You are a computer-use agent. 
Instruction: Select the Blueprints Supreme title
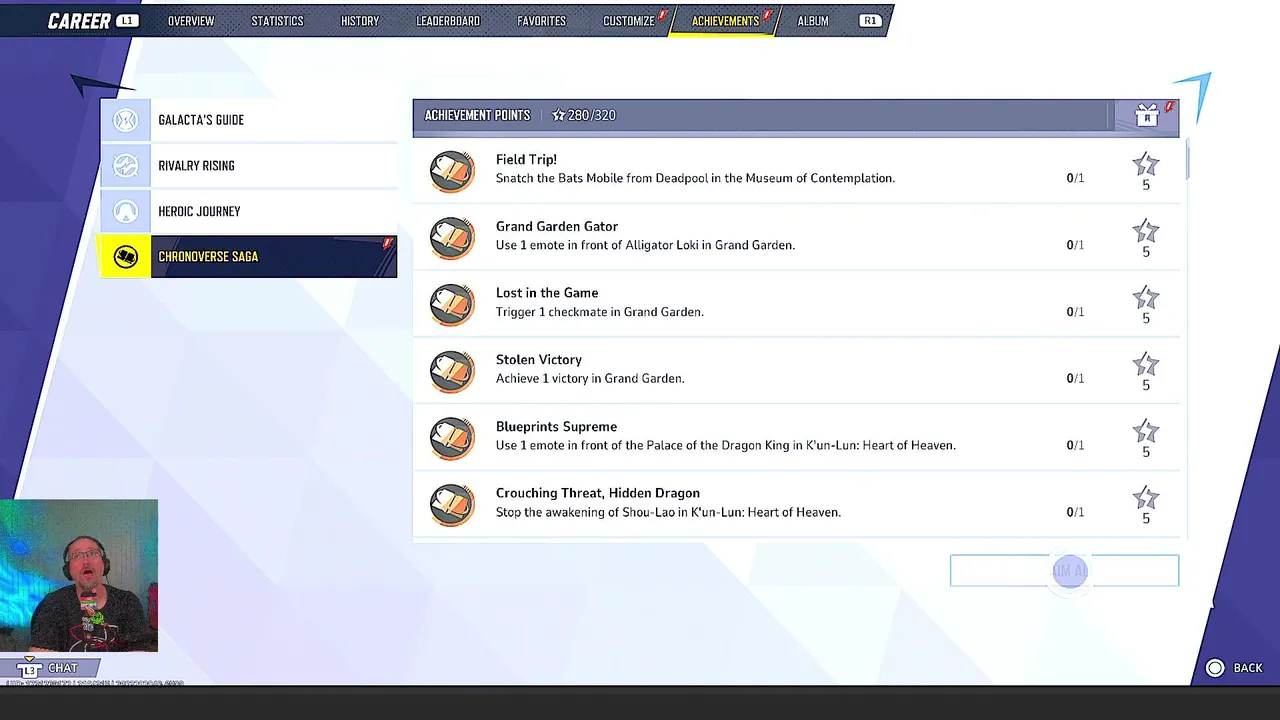coord(556,427)
